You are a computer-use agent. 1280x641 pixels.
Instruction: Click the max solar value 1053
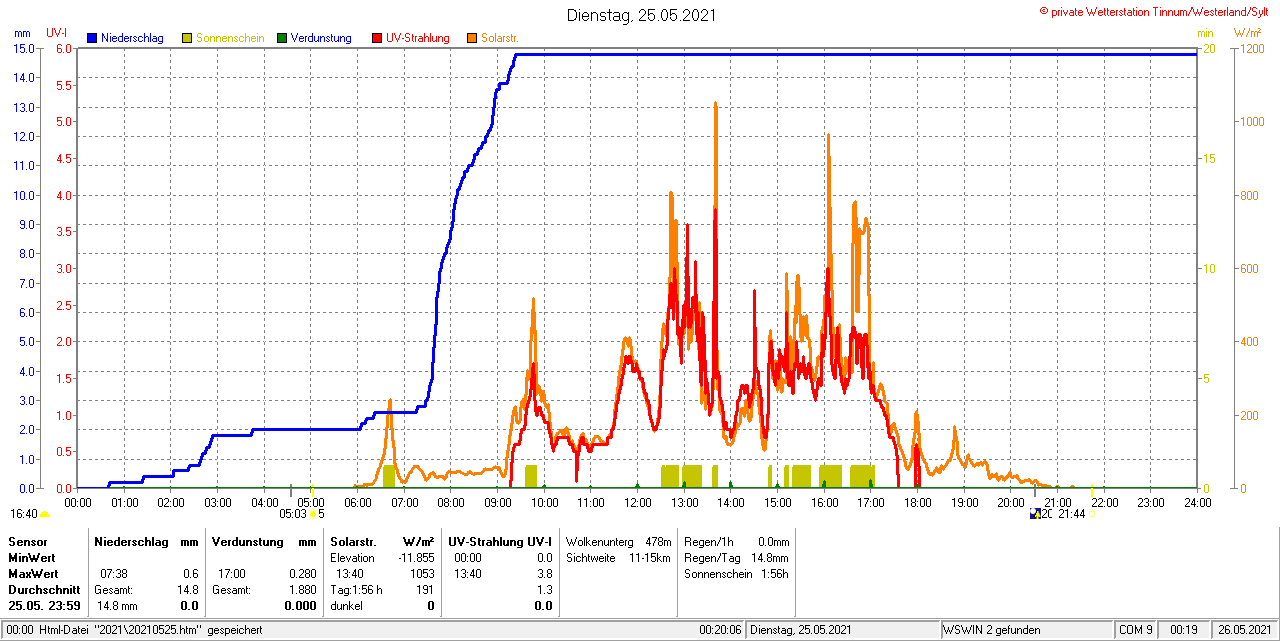click(x=422, y=573)
